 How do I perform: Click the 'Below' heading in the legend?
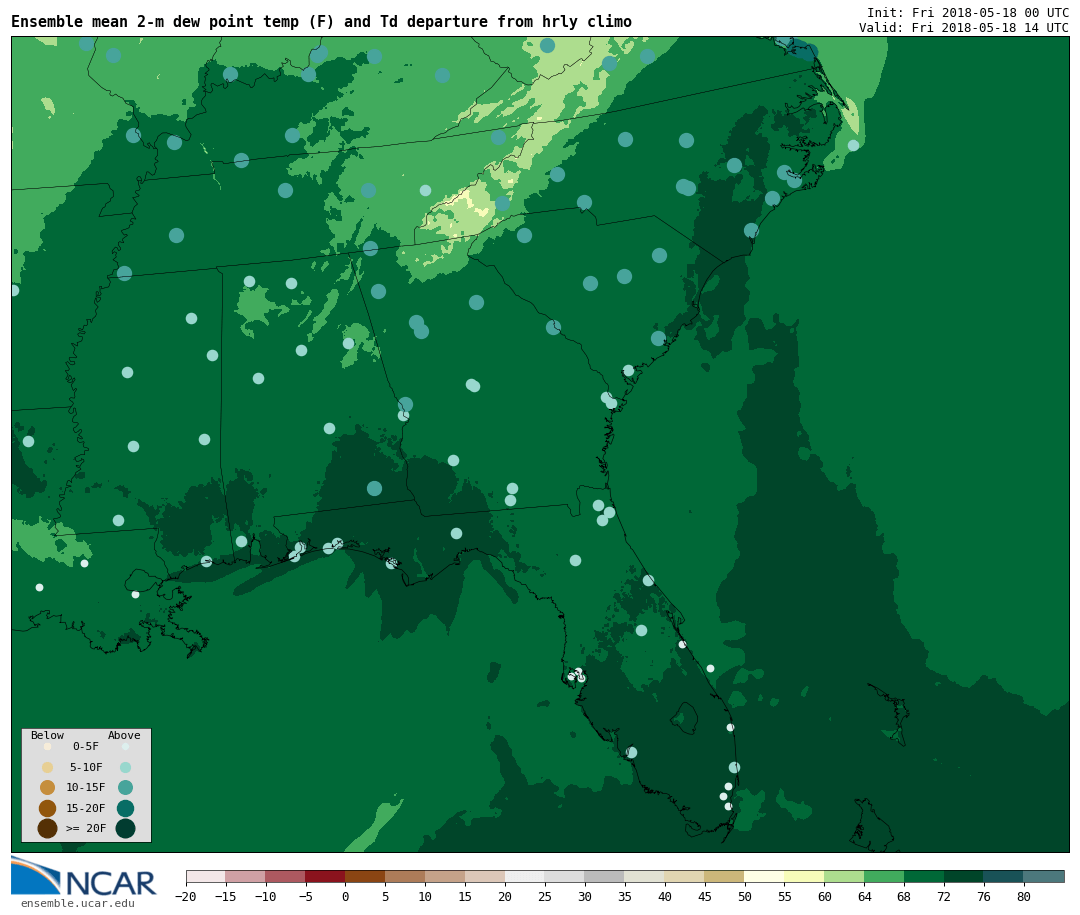[x=47, y=735]
